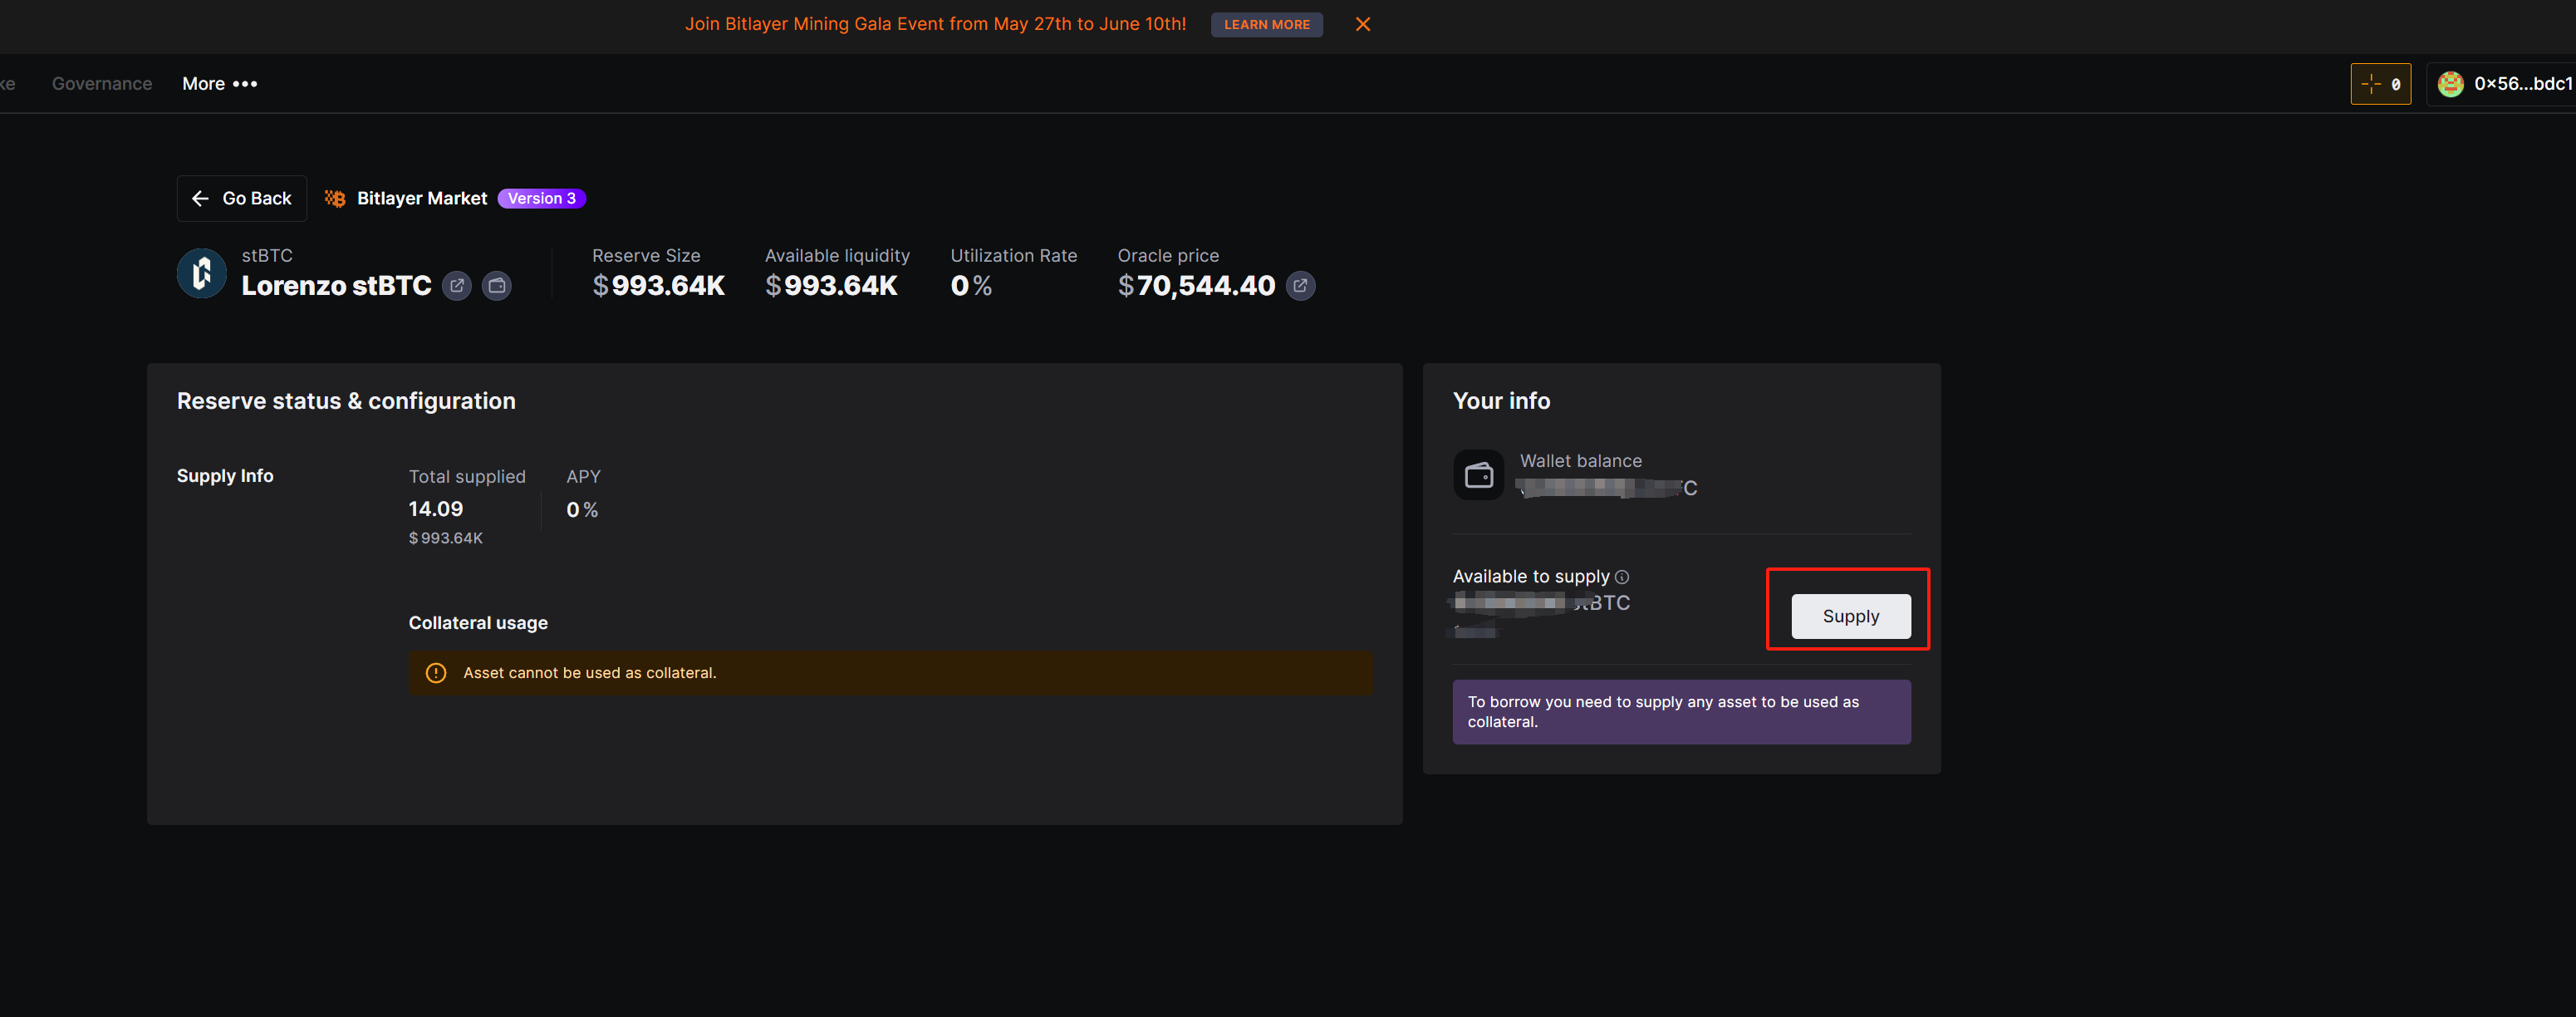Viewport: 2576px width, 1017px height.
Task: Click the Supply Info label
Action: coord(225,476)
